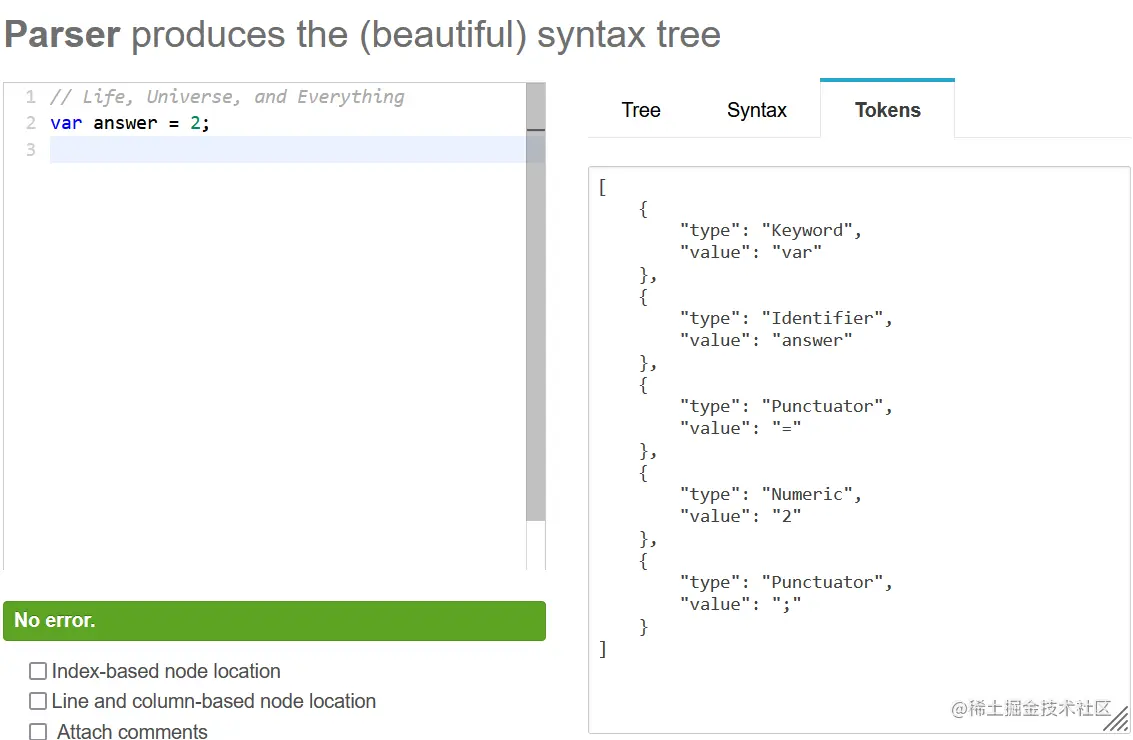The width and height of the screenshot is (1133, 740).
Task: Click the green No error status bar
Action: click(274, 620)
